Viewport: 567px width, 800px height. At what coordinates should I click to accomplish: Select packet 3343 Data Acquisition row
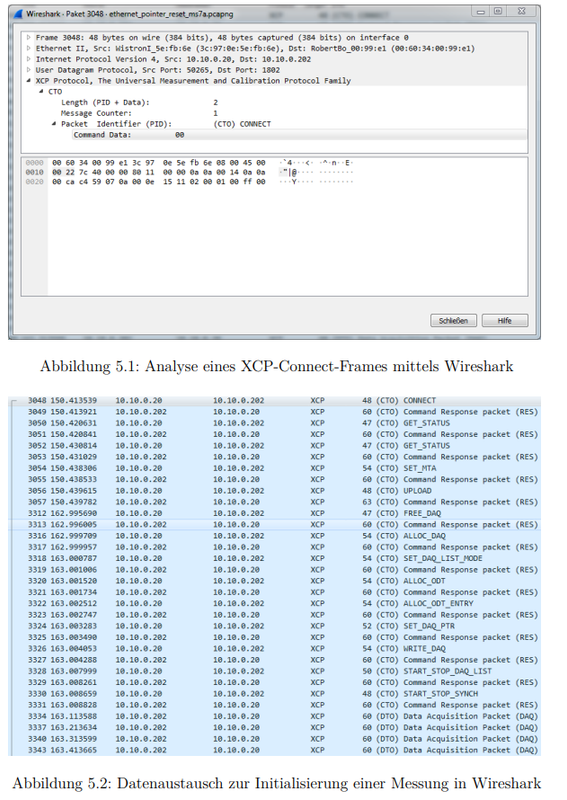click(275, 750)
